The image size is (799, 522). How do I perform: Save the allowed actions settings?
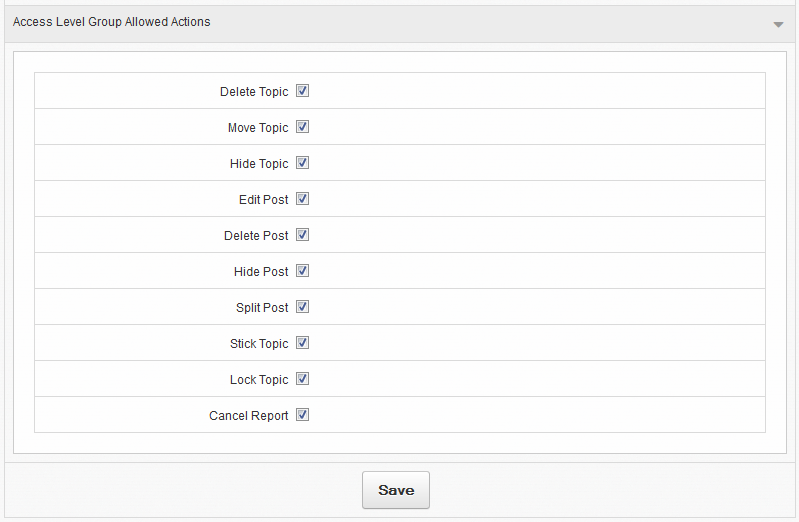[x=396, y=490]
